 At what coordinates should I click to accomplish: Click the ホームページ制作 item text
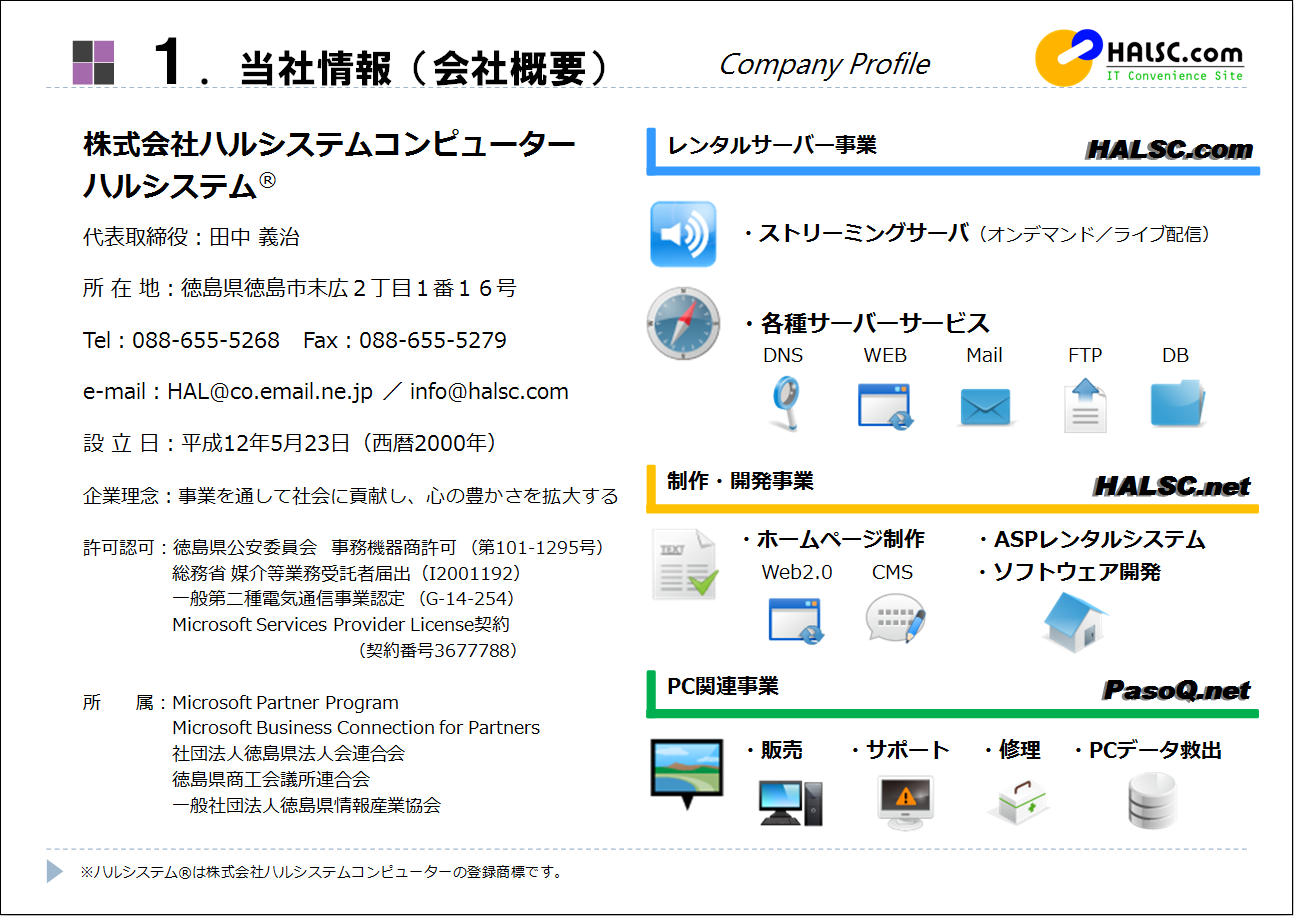point(840,539)
